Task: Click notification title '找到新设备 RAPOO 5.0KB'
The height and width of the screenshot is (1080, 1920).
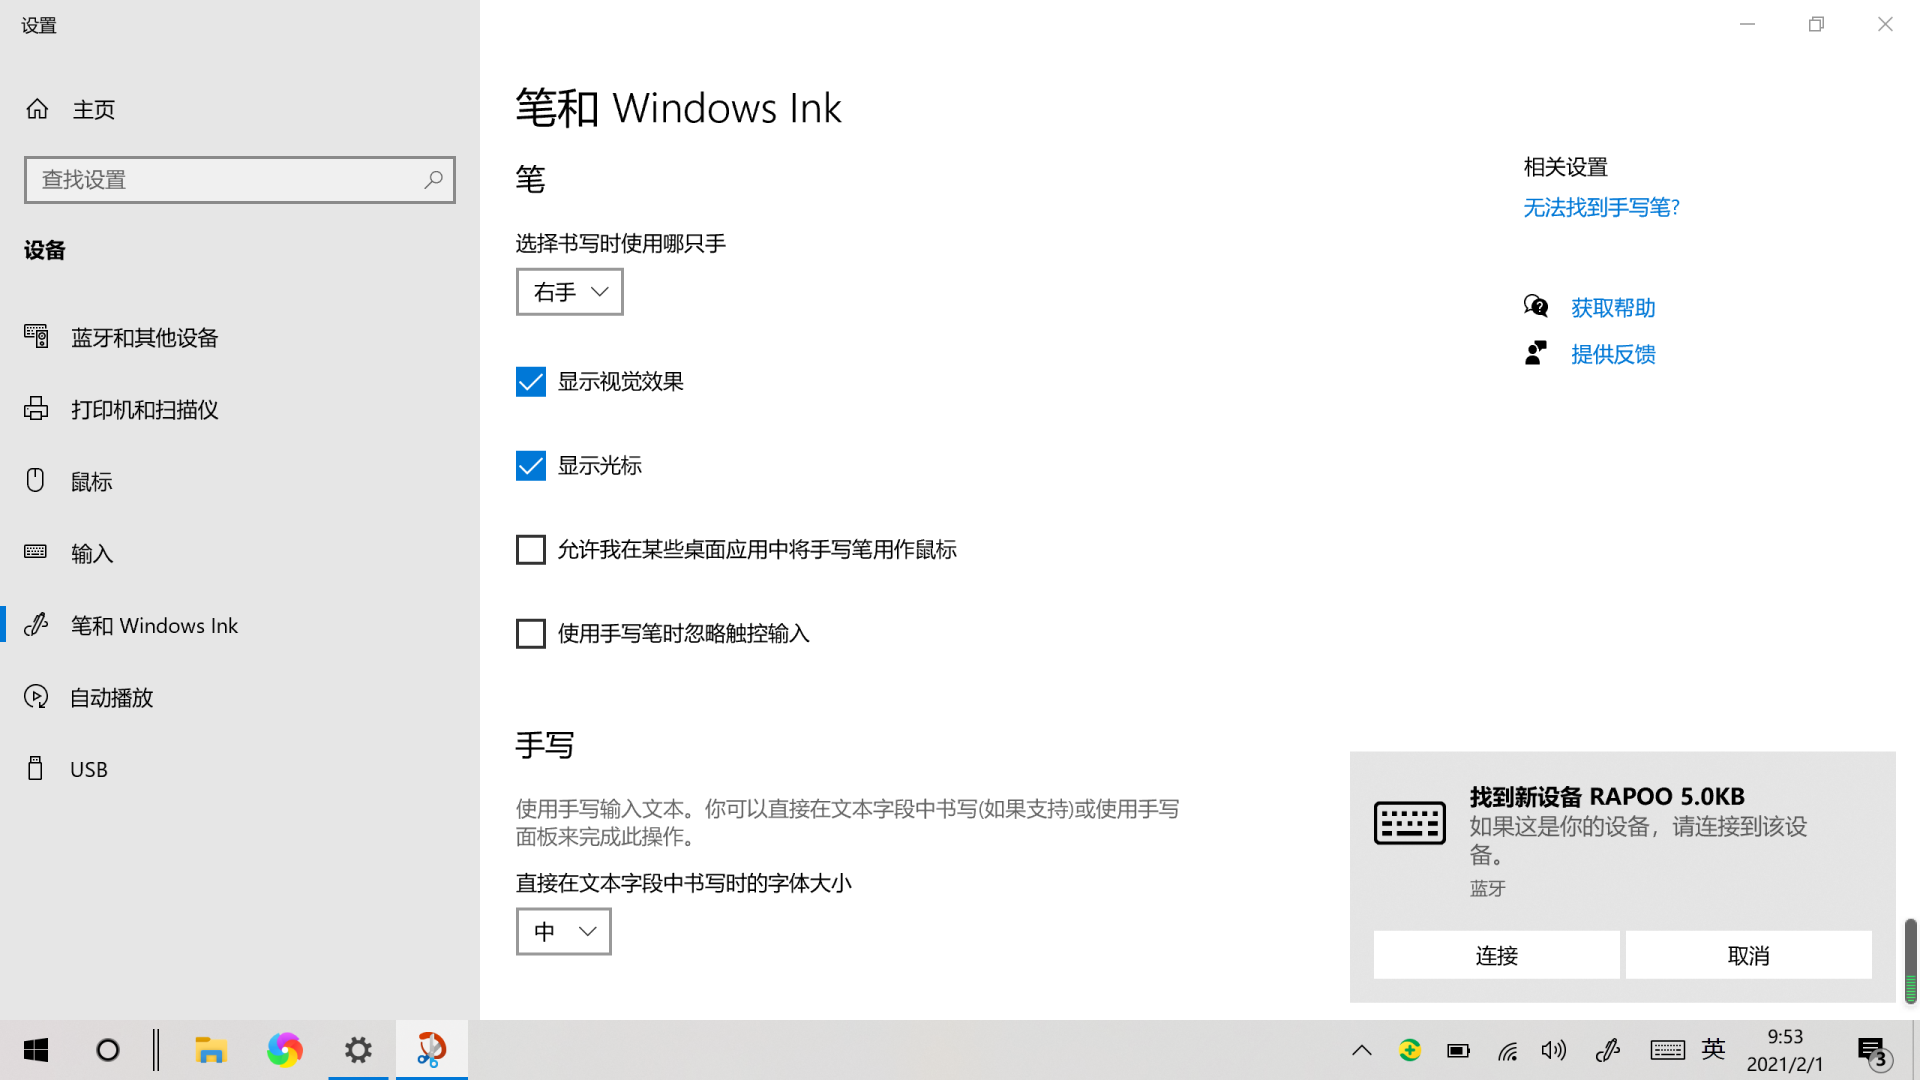Action: point(1607,796)
